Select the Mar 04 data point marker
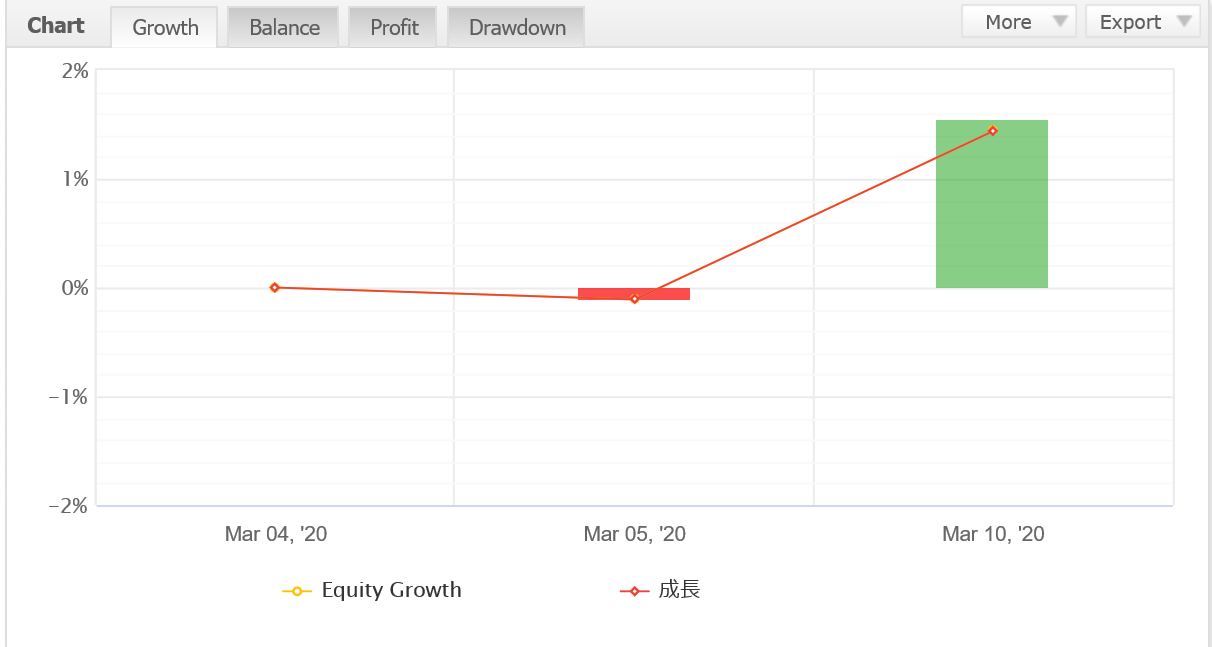The width and height of the screenshot is (1212, 647). coord(274,287)
